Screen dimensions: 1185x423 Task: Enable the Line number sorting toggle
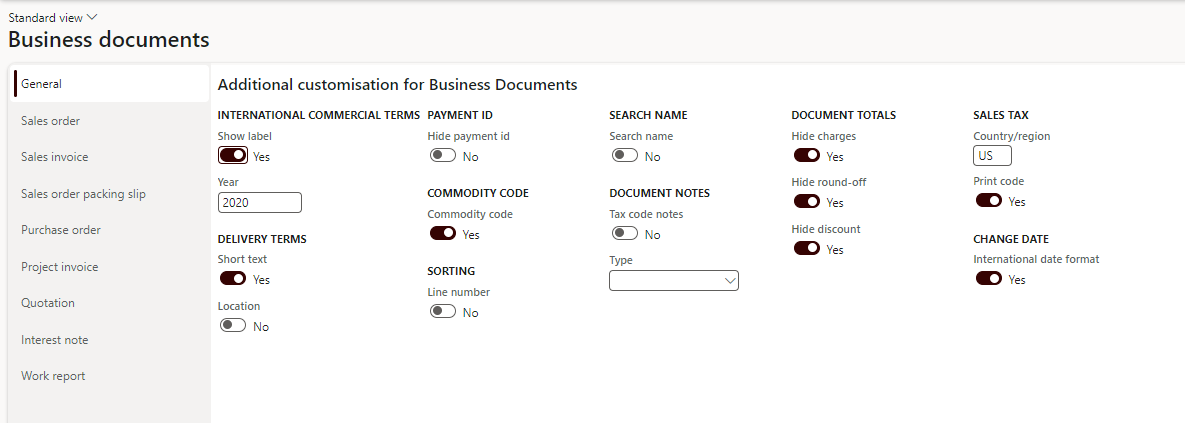(x=443, y=312)
